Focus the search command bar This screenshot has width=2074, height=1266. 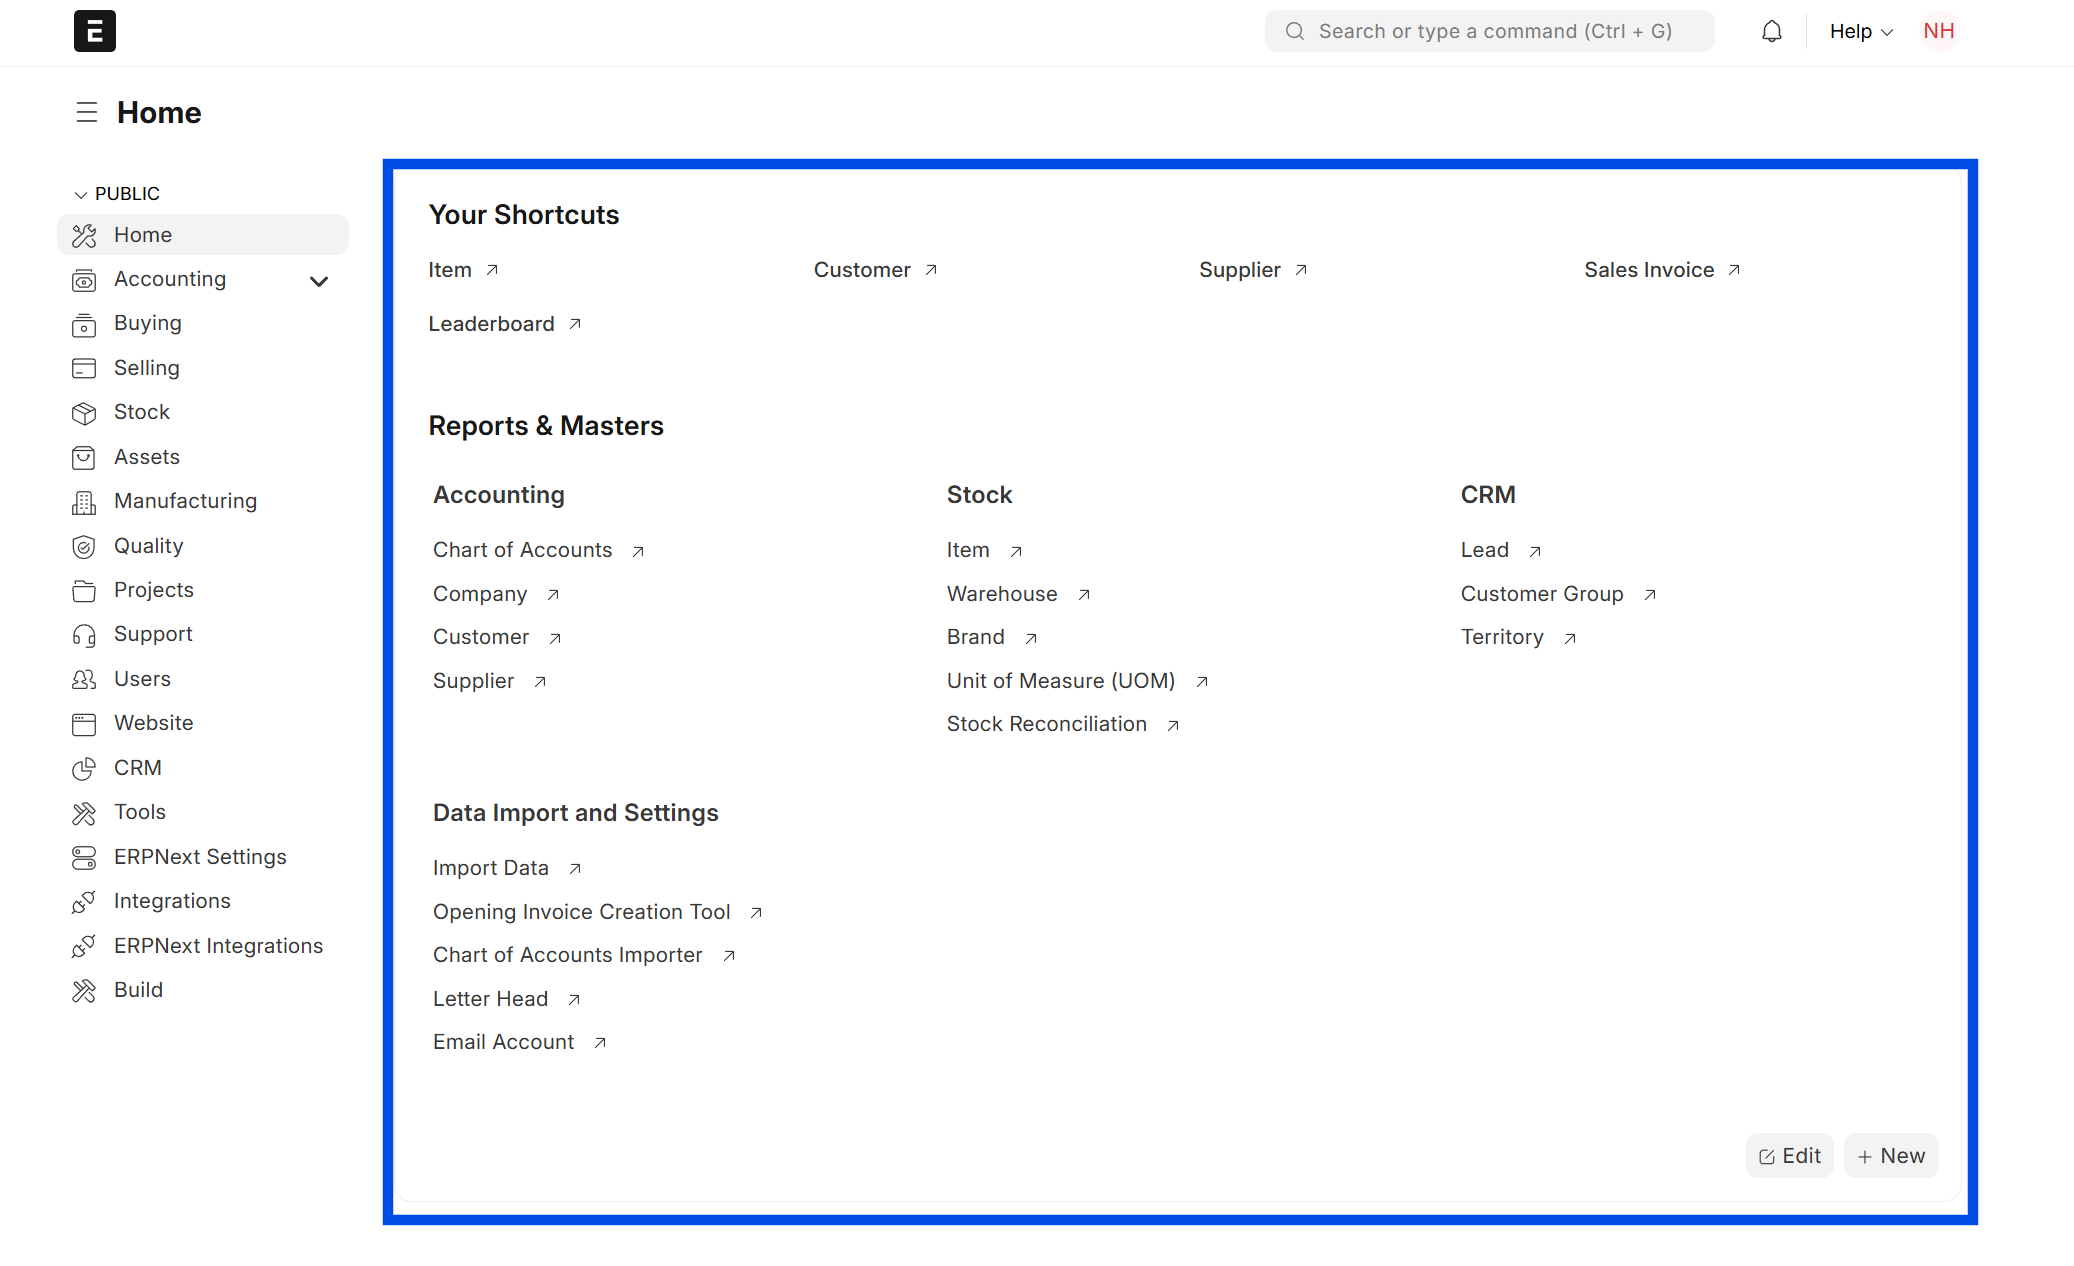[x=1489, y=31]
